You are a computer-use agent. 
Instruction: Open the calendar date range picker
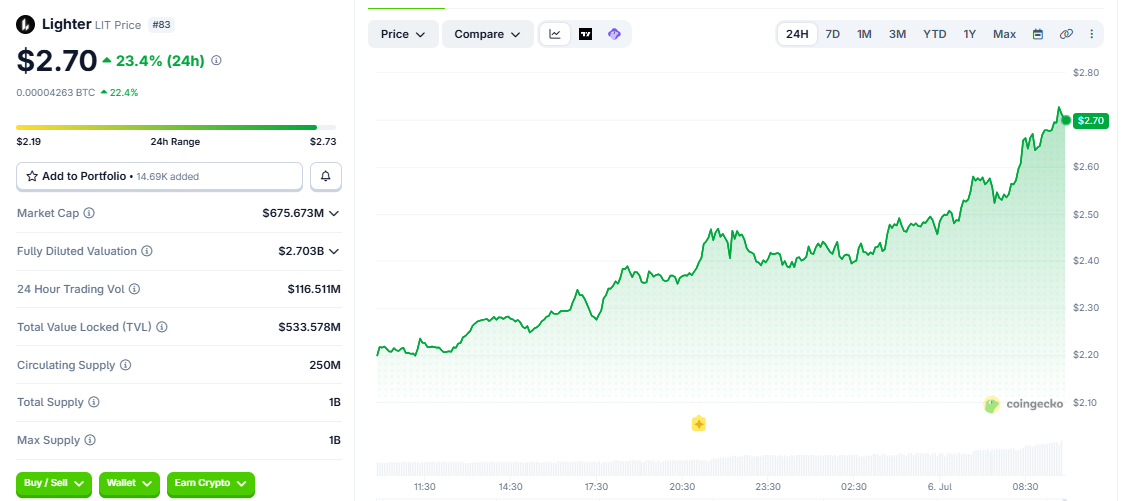[x=1038, y=34]
